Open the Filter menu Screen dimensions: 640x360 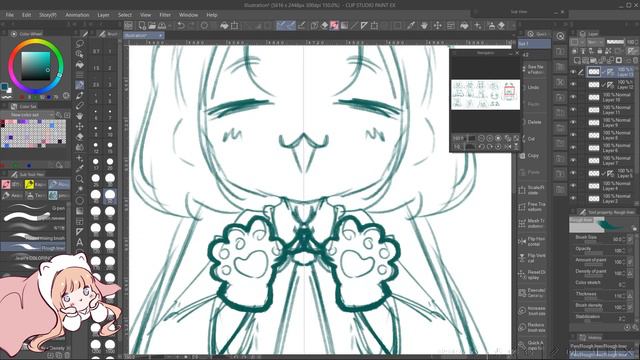click(x=165, y=15)
